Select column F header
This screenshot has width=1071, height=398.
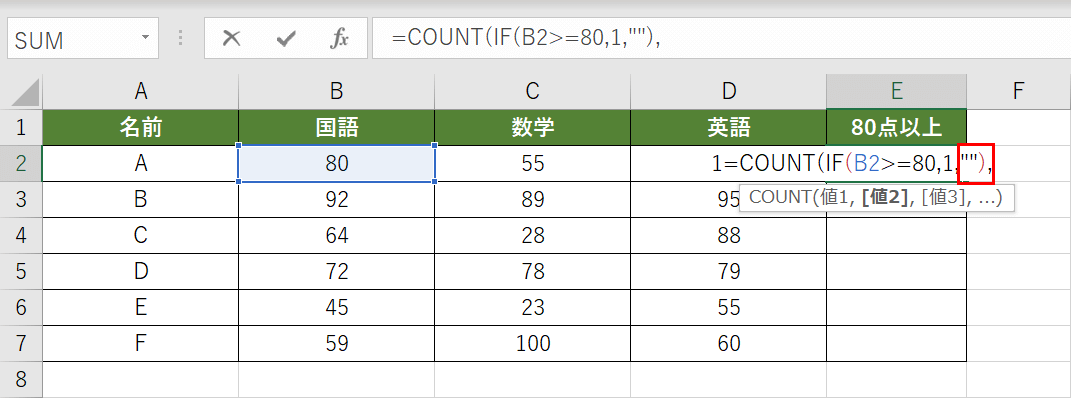pyautogui.click(x=1018, y=91)
